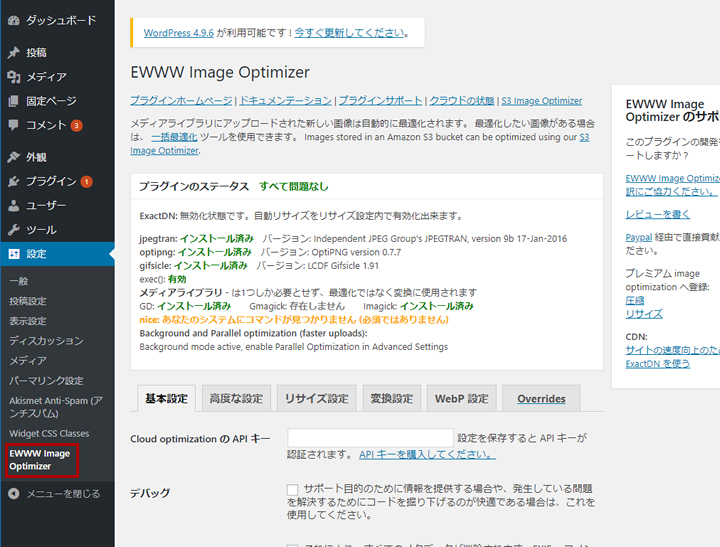Enable the デバッグ checkbox
This screenshot has width=720, height=547.
(x=292, y=490)
